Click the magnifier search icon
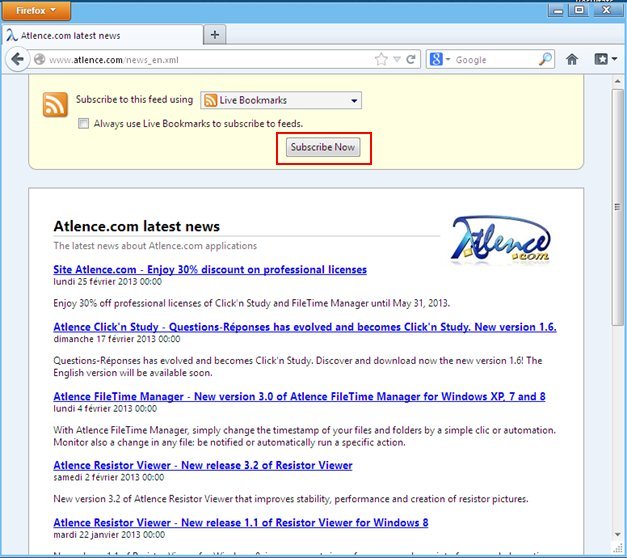Viewport: 627px width, 558px height. (x=546, y=60)
